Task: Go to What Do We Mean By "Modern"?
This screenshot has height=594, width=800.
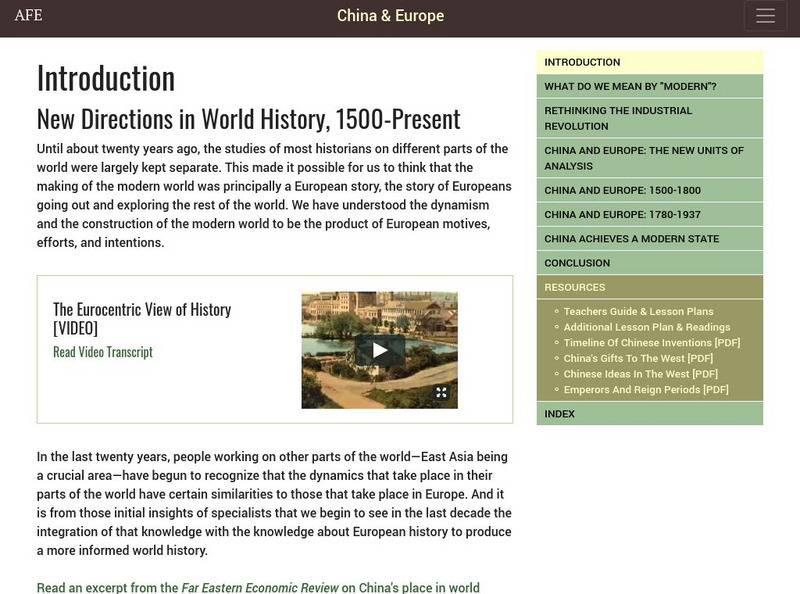Action: (649, 86)
